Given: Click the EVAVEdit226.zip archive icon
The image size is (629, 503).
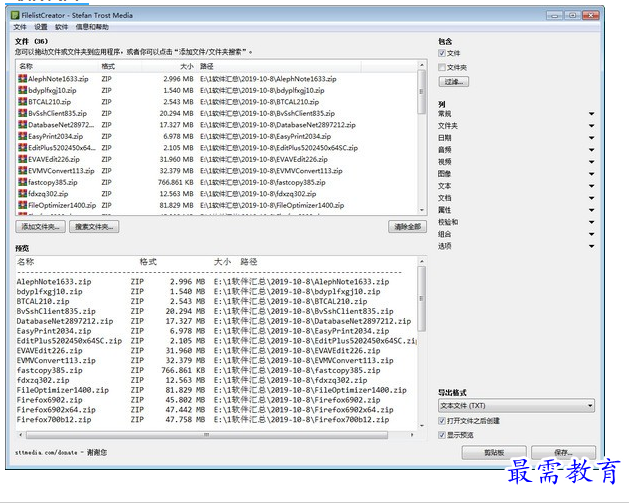Looking at the screenshot, I should (22, 159).
